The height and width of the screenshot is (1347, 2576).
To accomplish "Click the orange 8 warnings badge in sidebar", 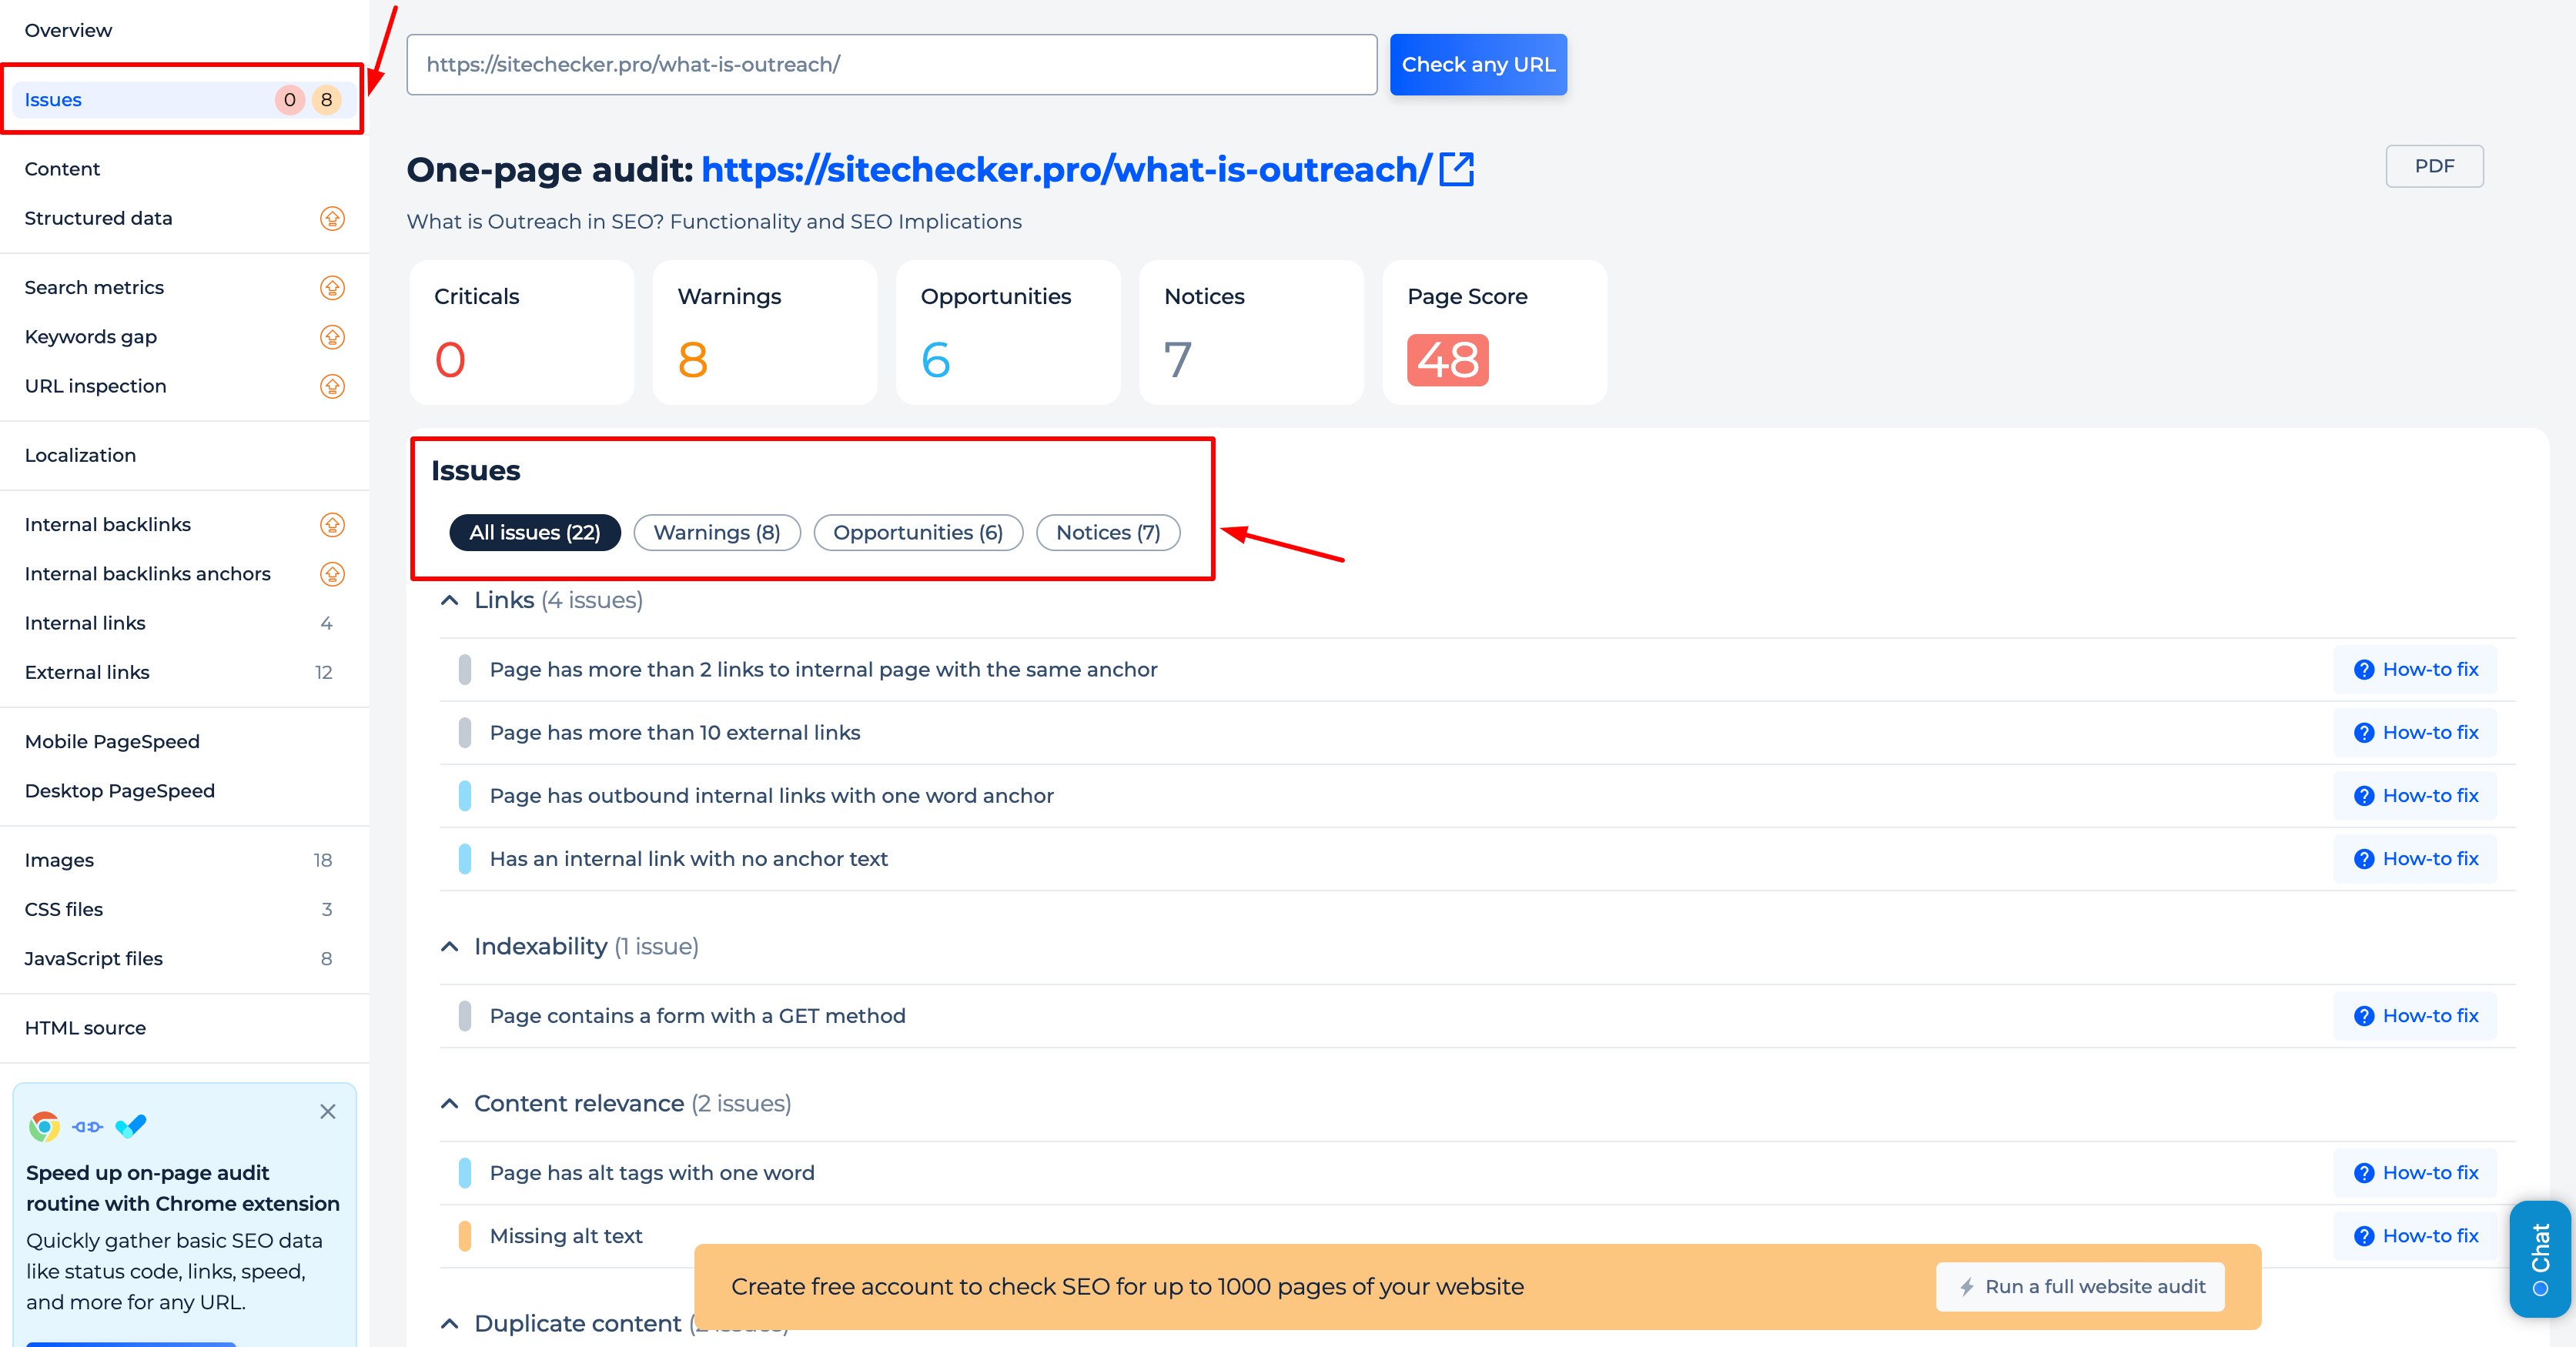I will (x=326, y=100).
